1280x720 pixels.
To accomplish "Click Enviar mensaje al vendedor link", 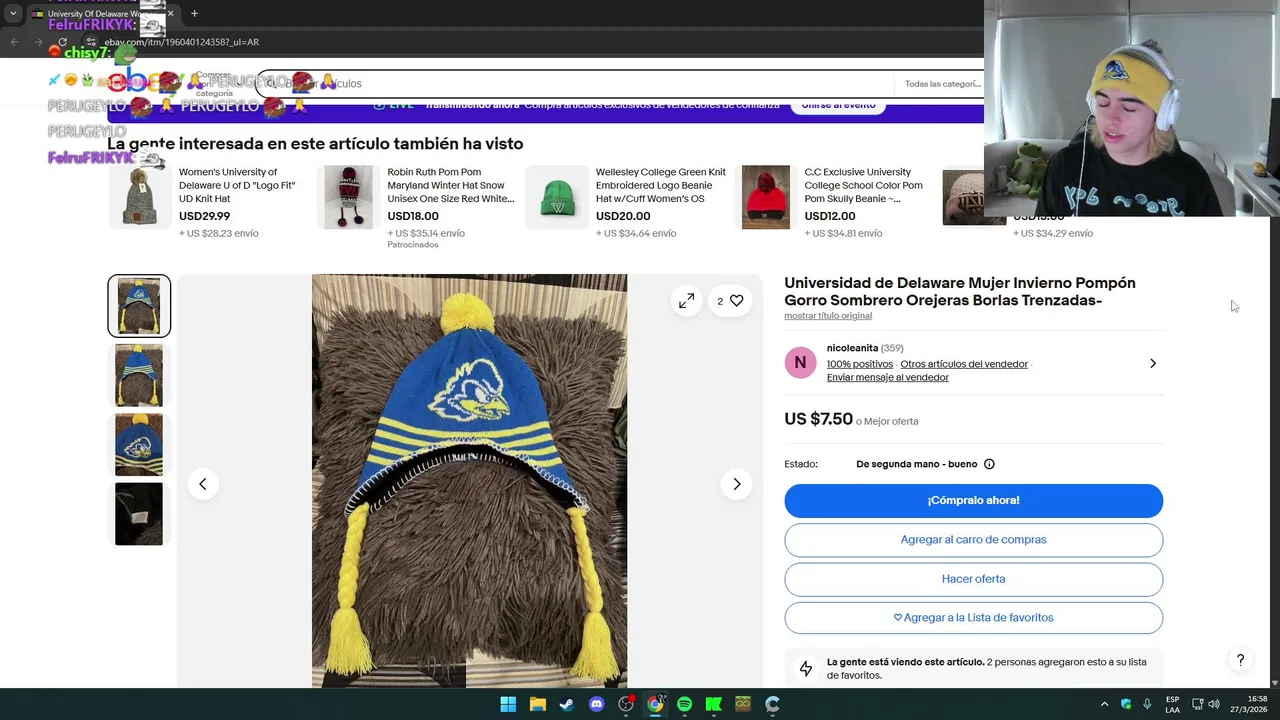I will coord(888,377).
